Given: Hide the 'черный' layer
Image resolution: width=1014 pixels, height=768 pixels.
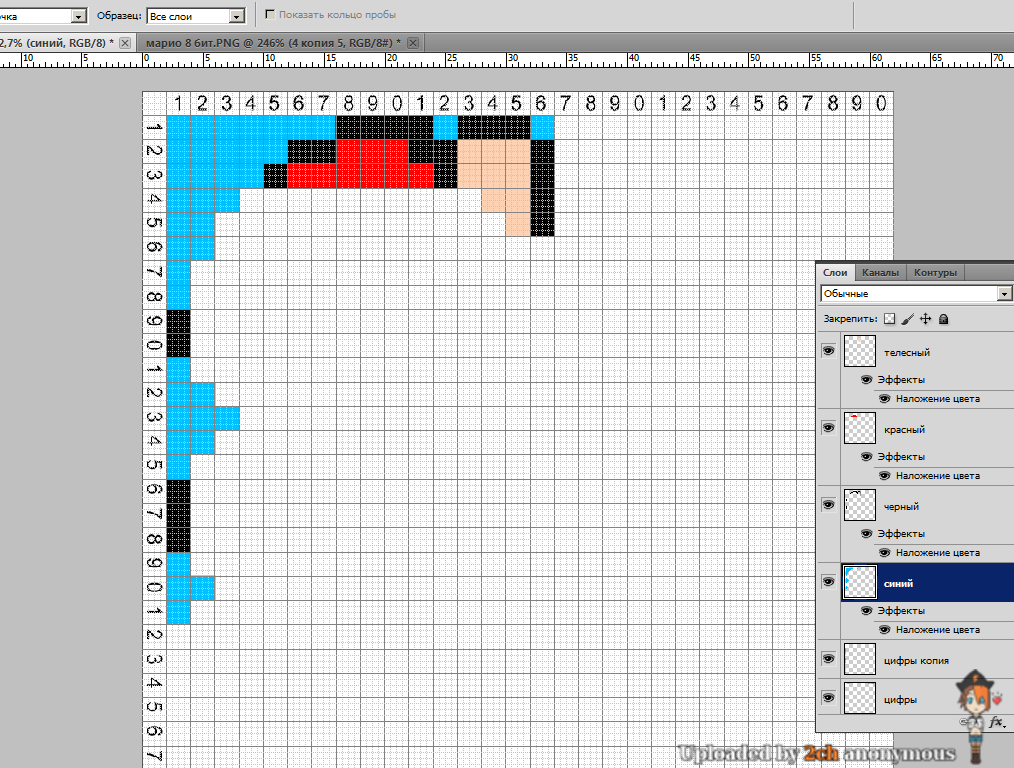Looking at the screenshot, I should coord(828,505).
